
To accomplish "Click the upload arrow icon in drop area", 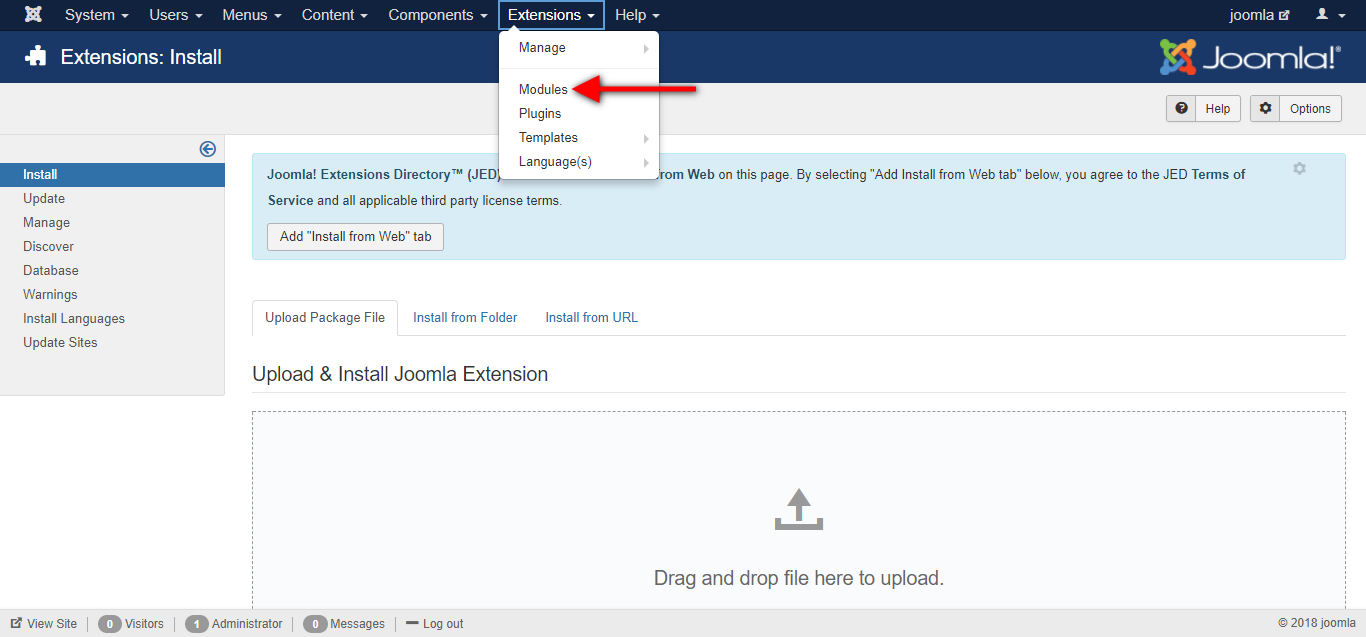I will (x=798, y=509).
